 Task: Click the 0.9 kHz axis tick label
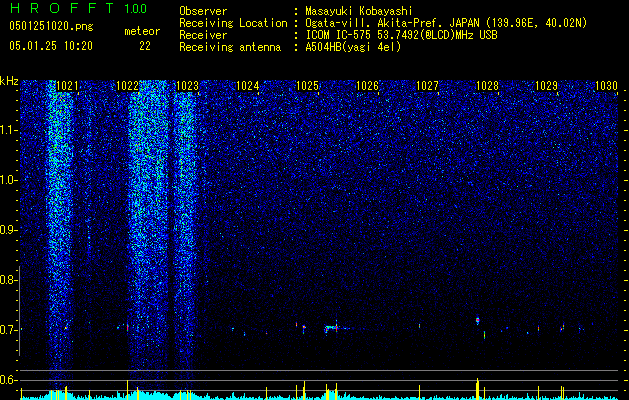tap(8, 230)
